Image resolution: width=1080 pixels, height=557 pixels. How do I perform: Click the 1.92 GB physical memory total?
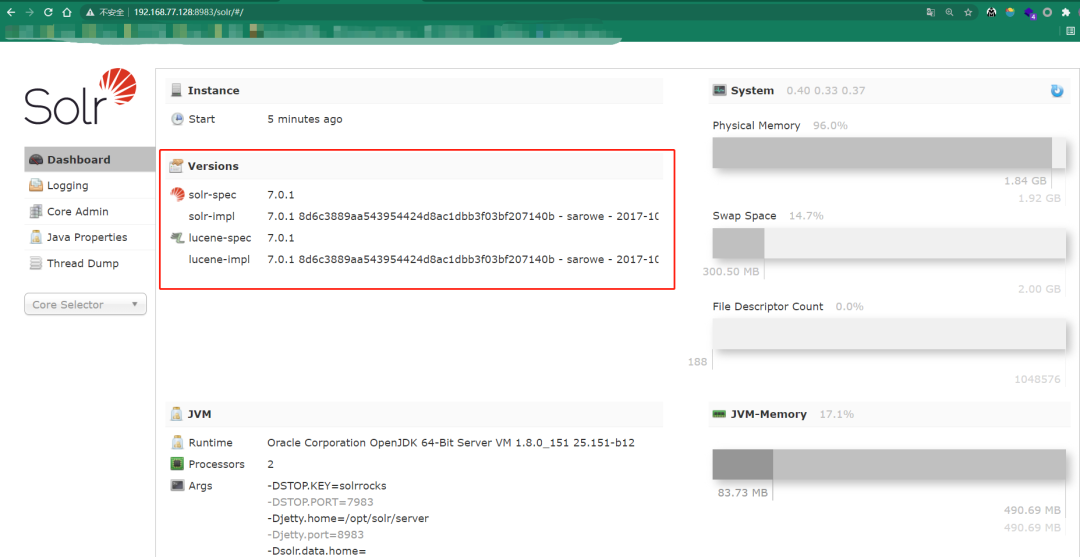[x=1039, y=198]
